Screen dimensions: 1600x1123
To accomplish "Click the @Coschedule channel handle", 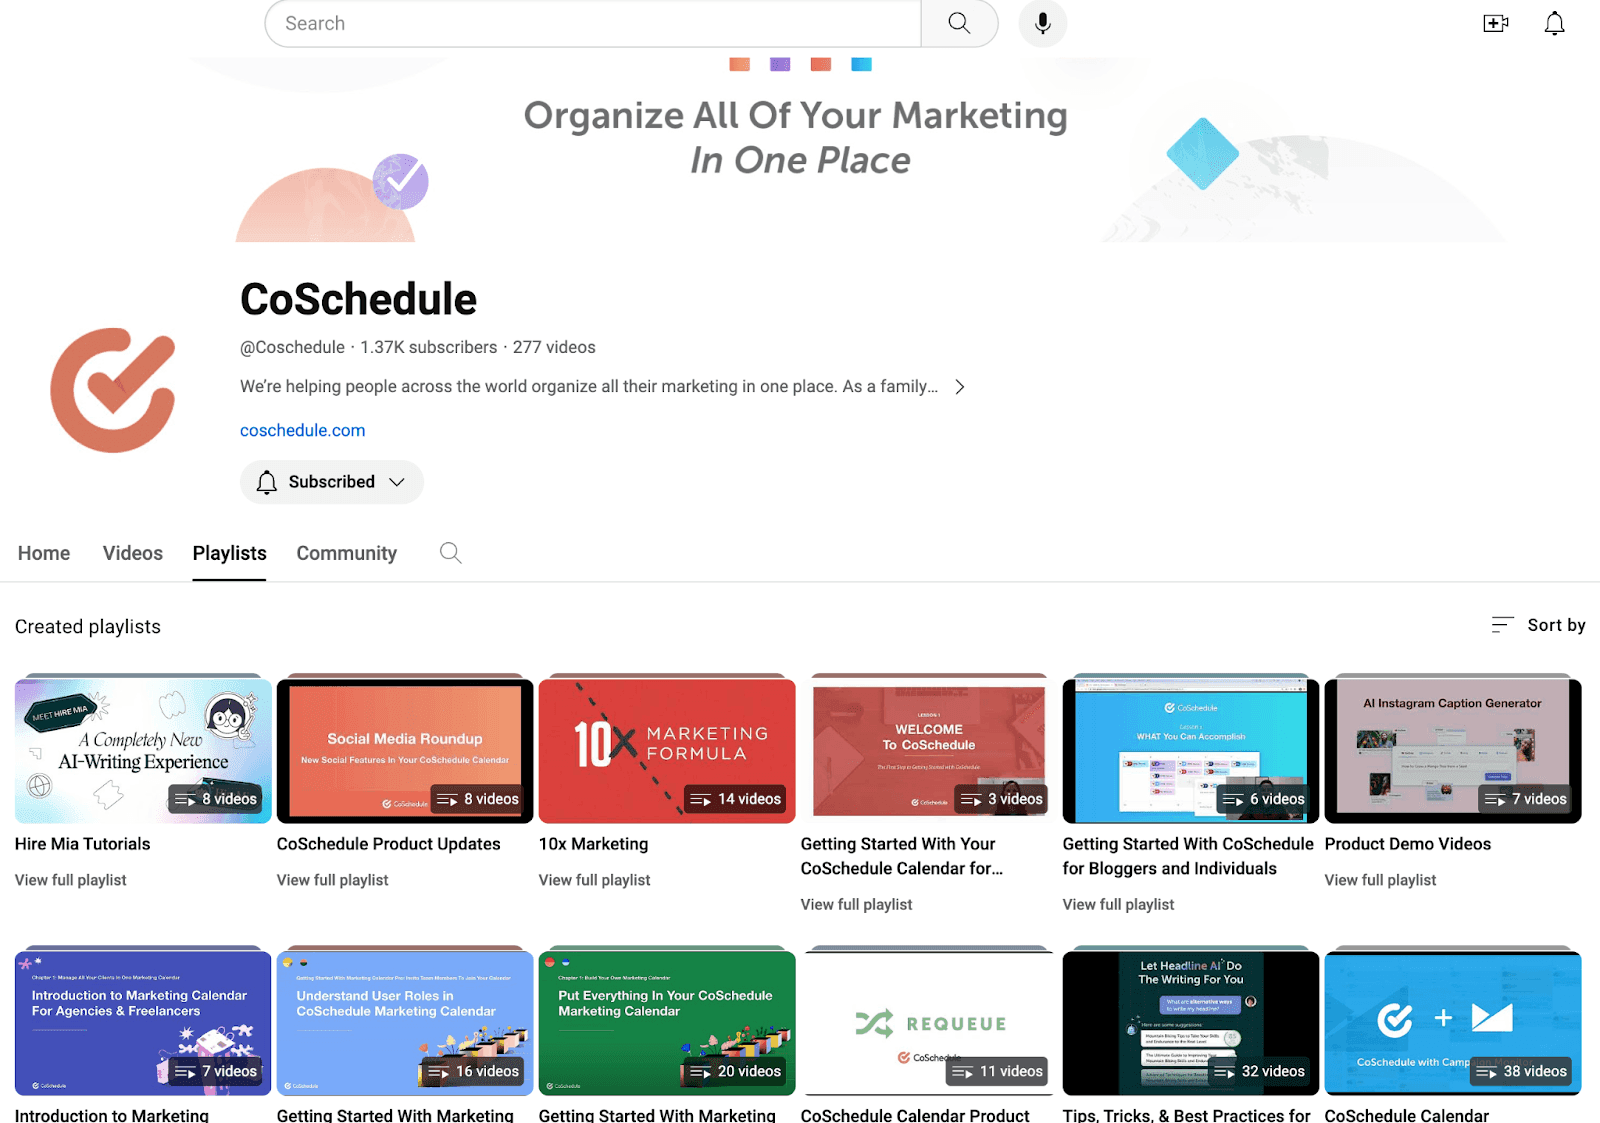I will 292,347.
